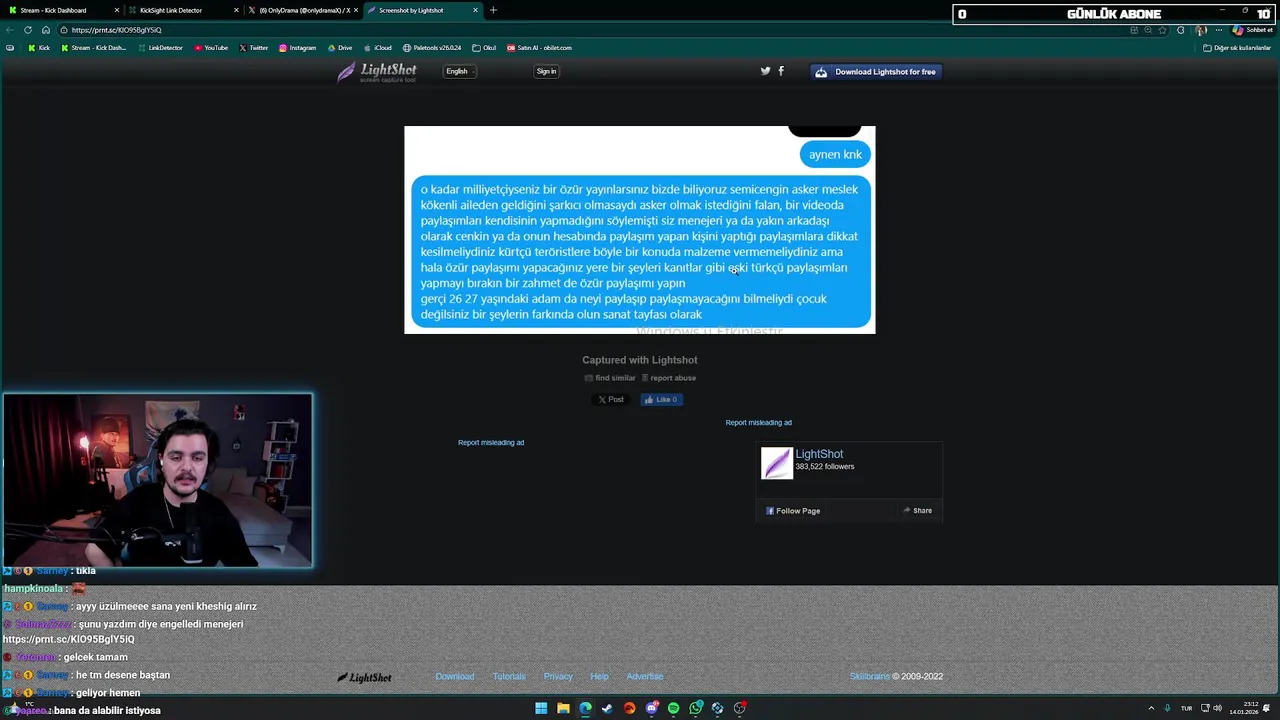Open the Lightshot logo in the footer
The image size is (1280, 720).
pos(364,677)
